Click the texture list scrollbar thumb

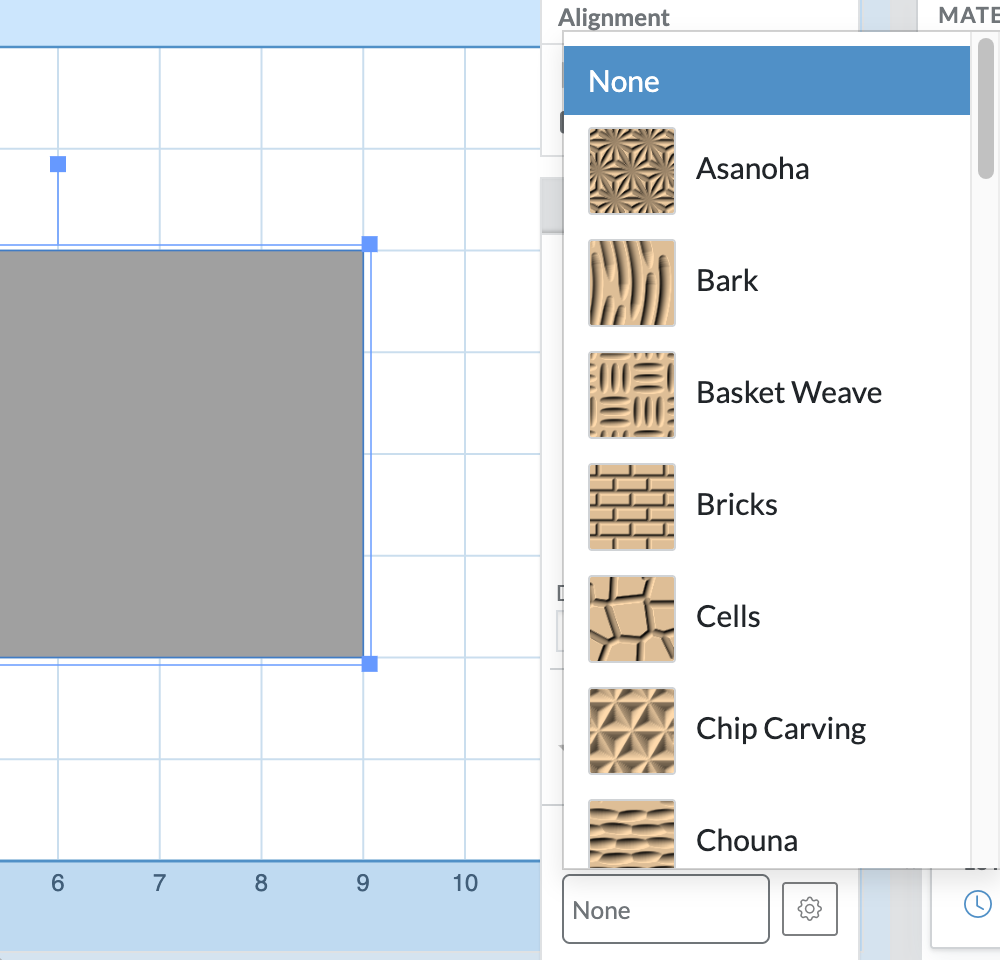pos(985,108)
